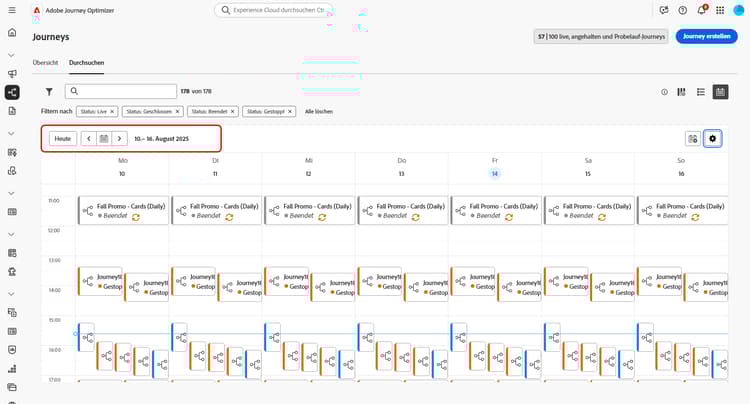
Task: Open Fall Promo journey on Tuesday 11
Action: click(x=217, y=210)
